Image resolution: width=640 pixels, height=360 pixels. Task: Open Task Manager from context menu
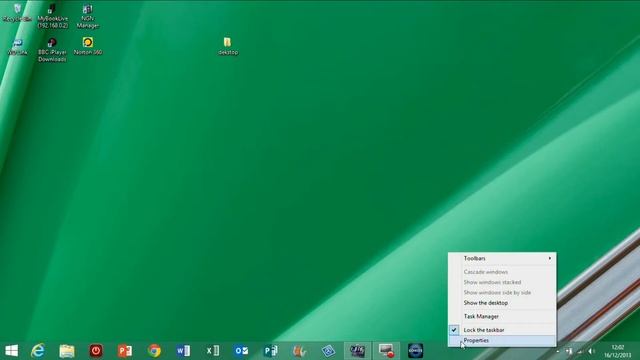point(502,316)
